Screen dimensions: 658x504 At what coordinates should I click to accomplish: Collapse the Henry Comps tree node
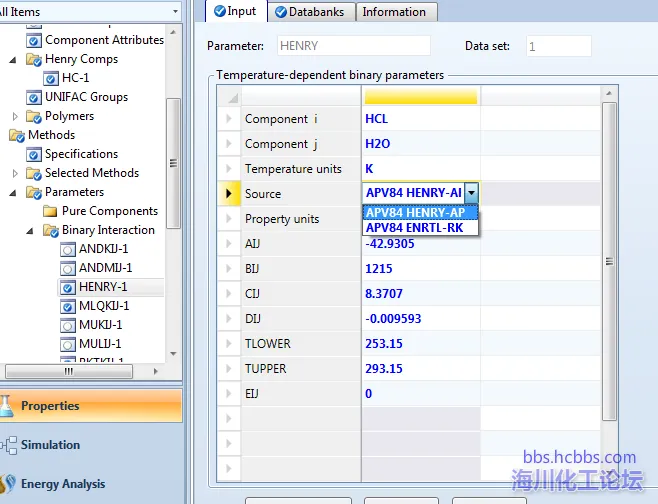pyautogui.click(x=13, y=60)
